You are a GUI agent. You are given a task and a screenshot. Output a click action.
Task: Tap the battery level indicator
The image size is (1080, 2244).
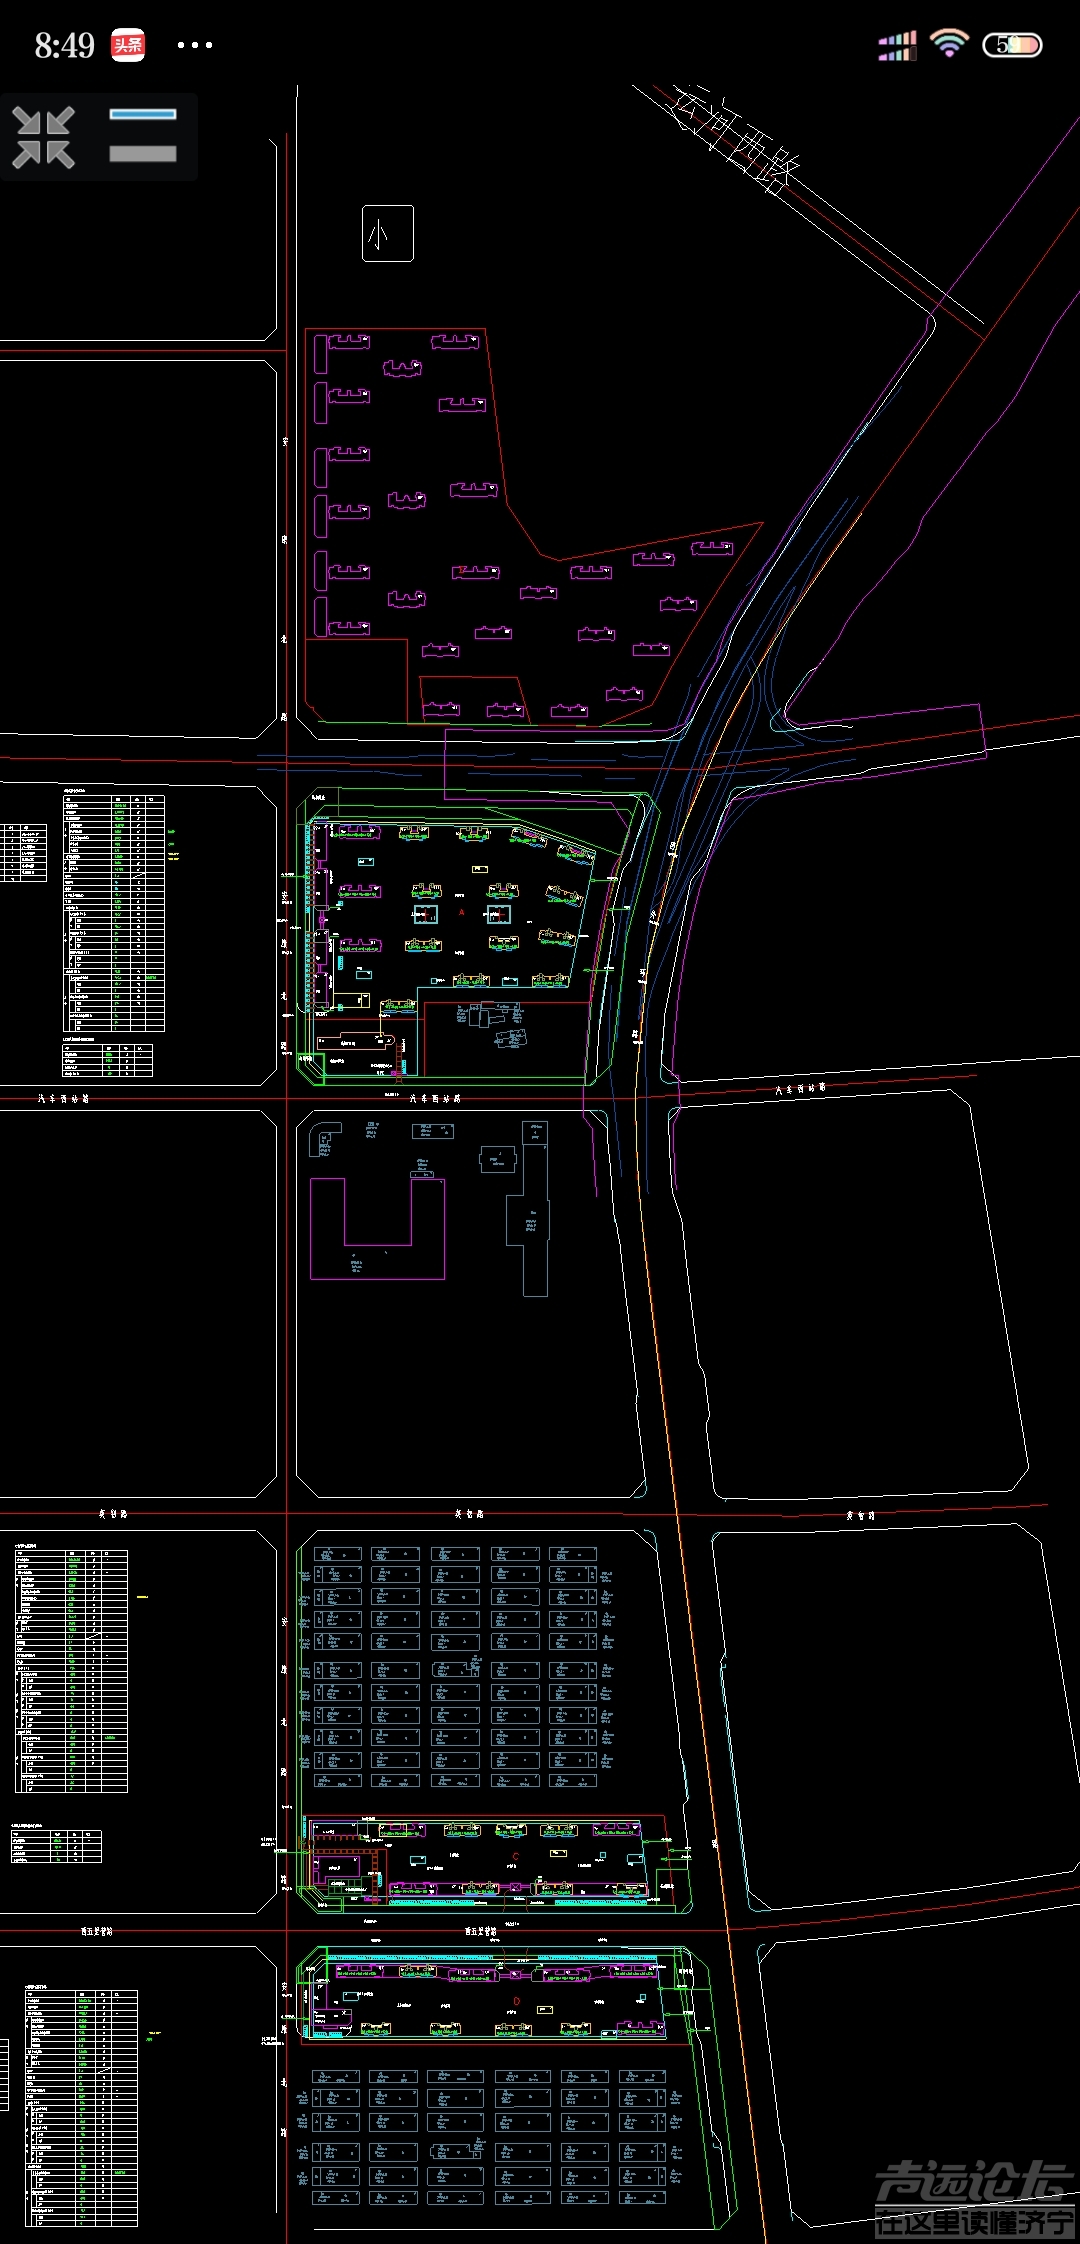(x=1012, y=45)
